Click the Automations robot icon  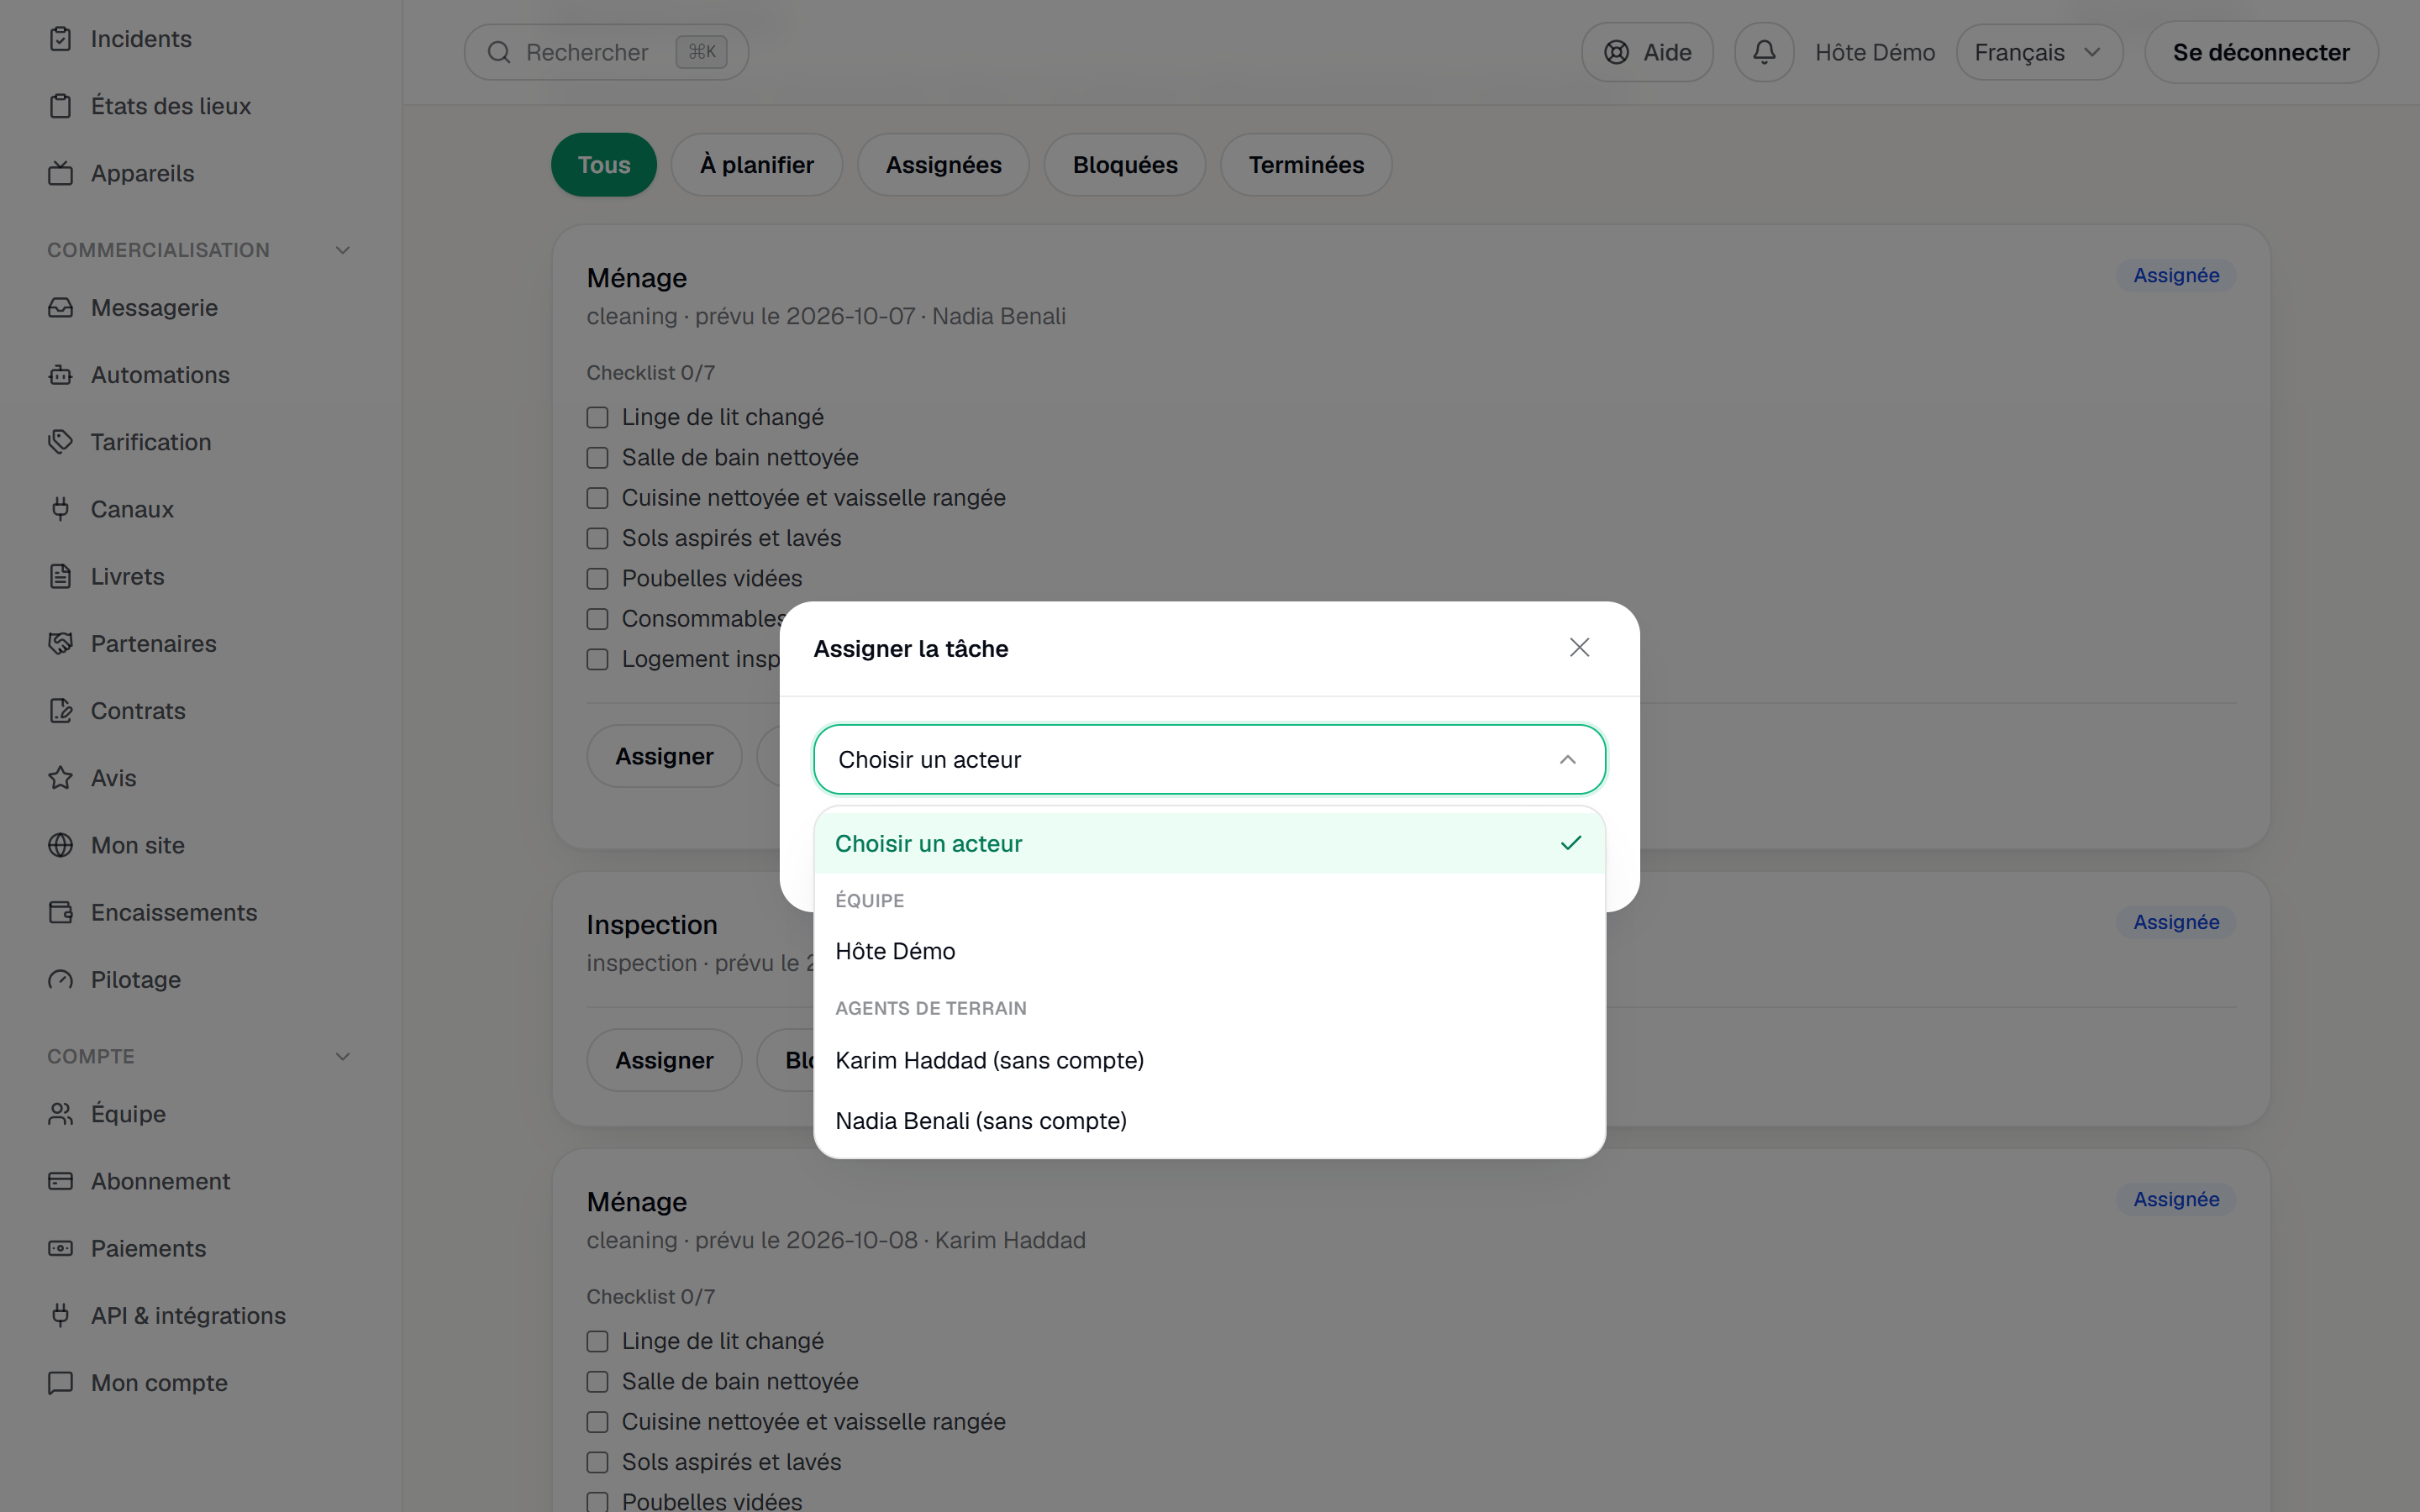click(x=60, y=375)
